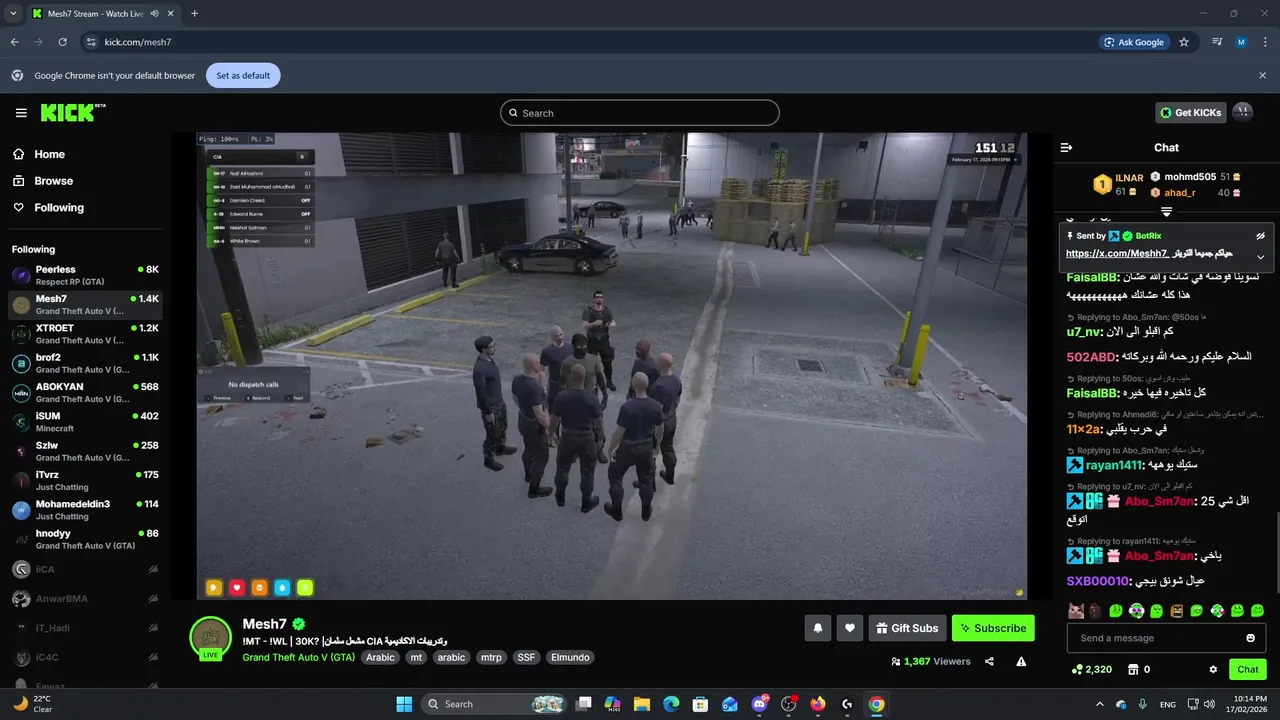1280x720 pixels.
Task: Click the mtrp stream tag
Action: tap(491, 657)
